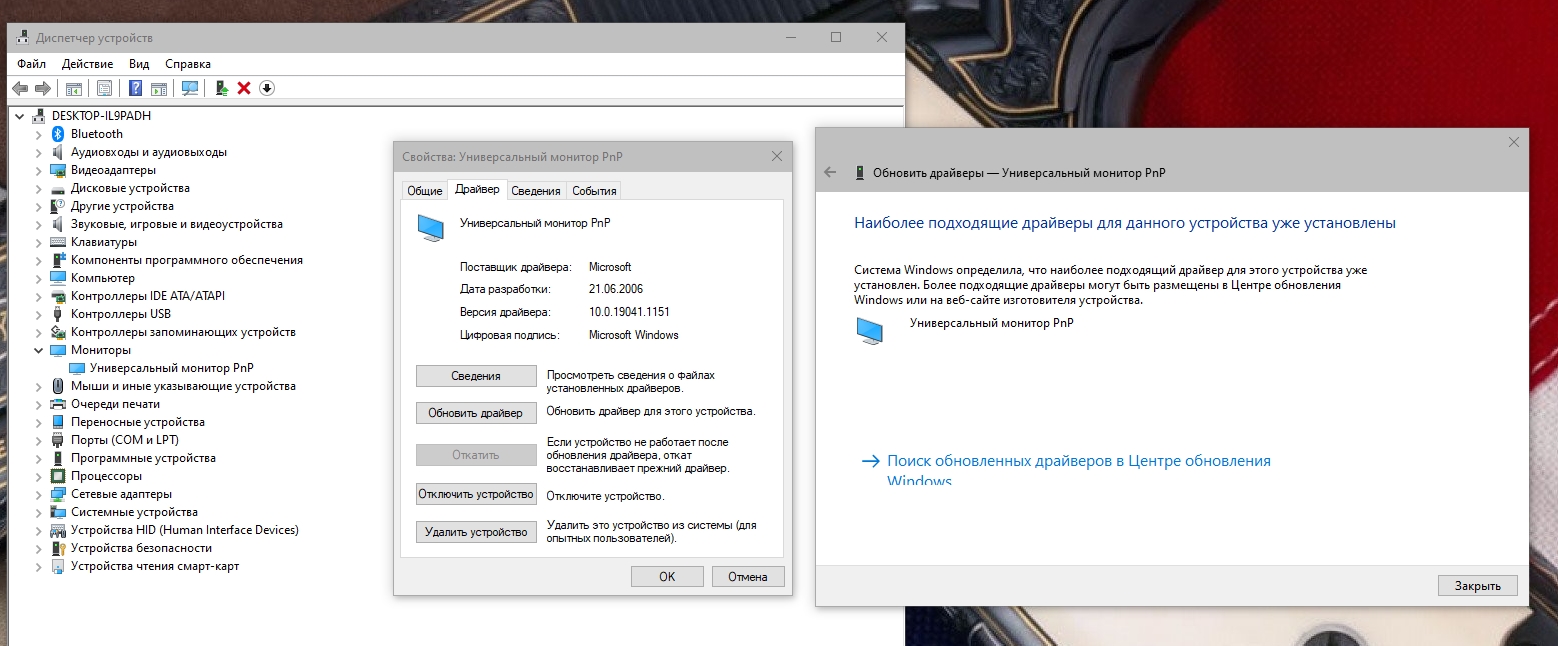
Task: Open the Действие menu
Action: click(x=87, y=64)
